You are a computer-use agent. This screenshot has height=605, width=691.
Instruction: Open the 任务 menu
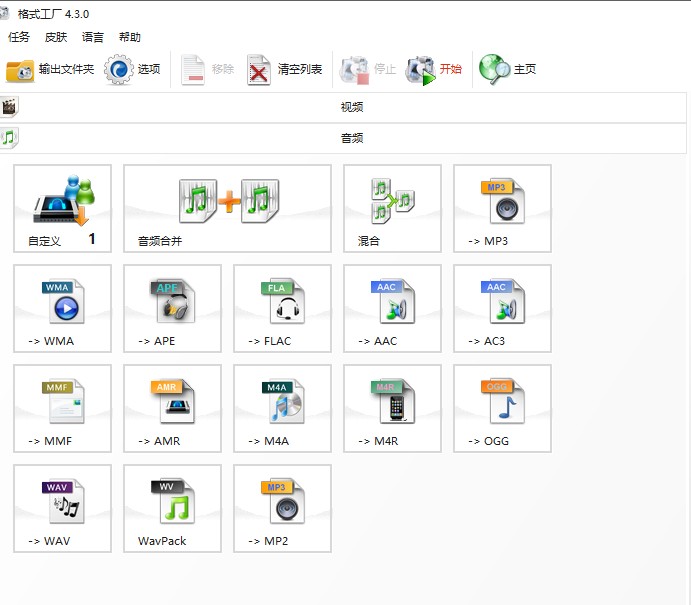click(x=19, y=37)
